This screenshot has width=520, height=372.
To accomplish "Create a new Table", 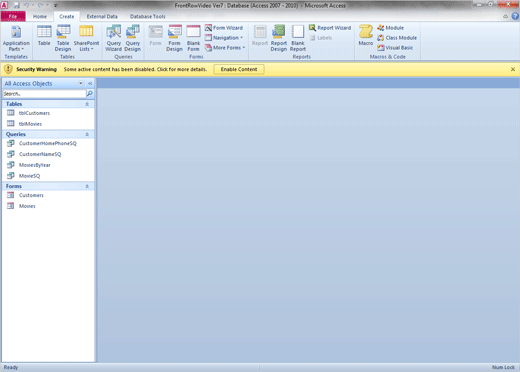I will tap(44, 35).
